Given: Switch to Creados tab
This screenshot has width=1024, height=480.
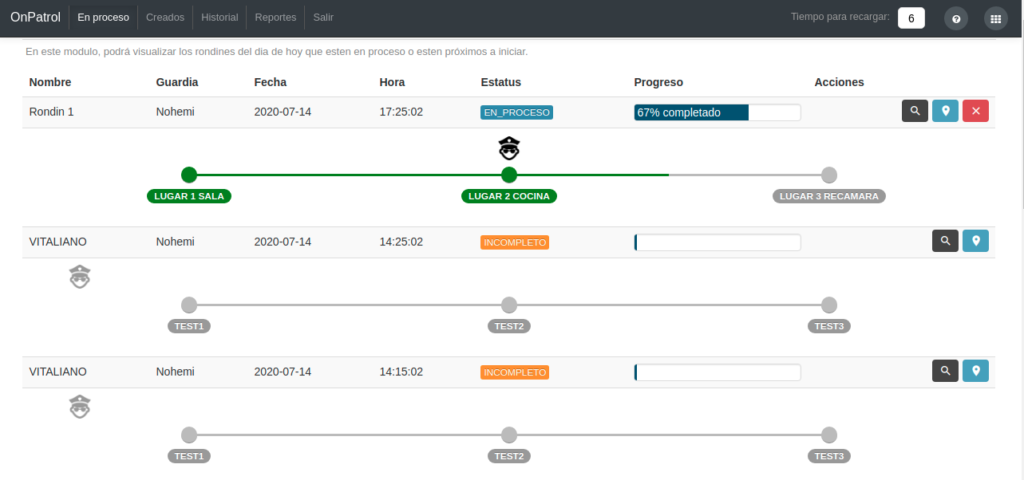Looking at the screenshot, I should click(x=165, y=18).
